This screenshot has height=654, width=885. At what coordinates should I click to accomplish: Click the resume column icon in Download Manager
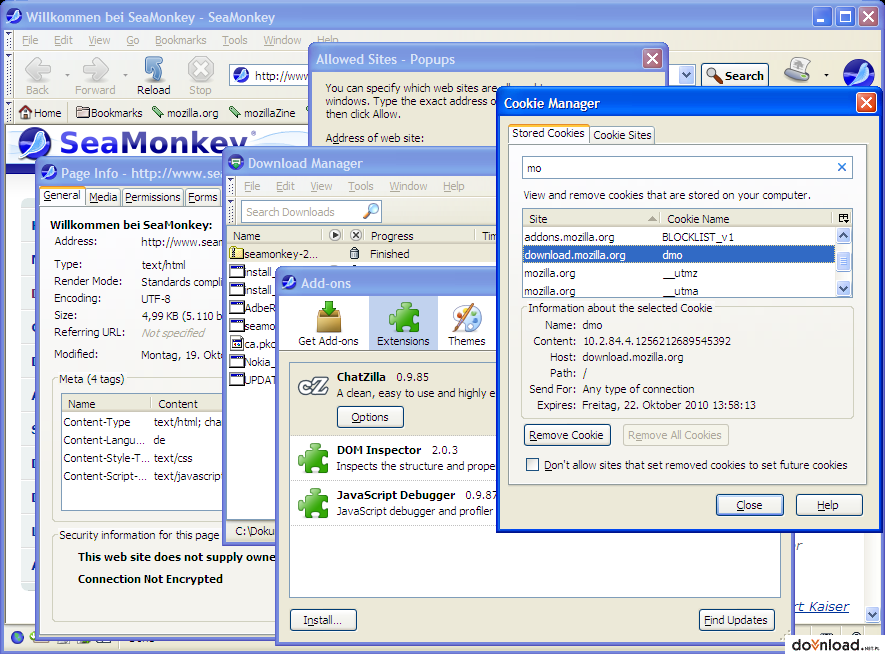[x=335, y=235]
